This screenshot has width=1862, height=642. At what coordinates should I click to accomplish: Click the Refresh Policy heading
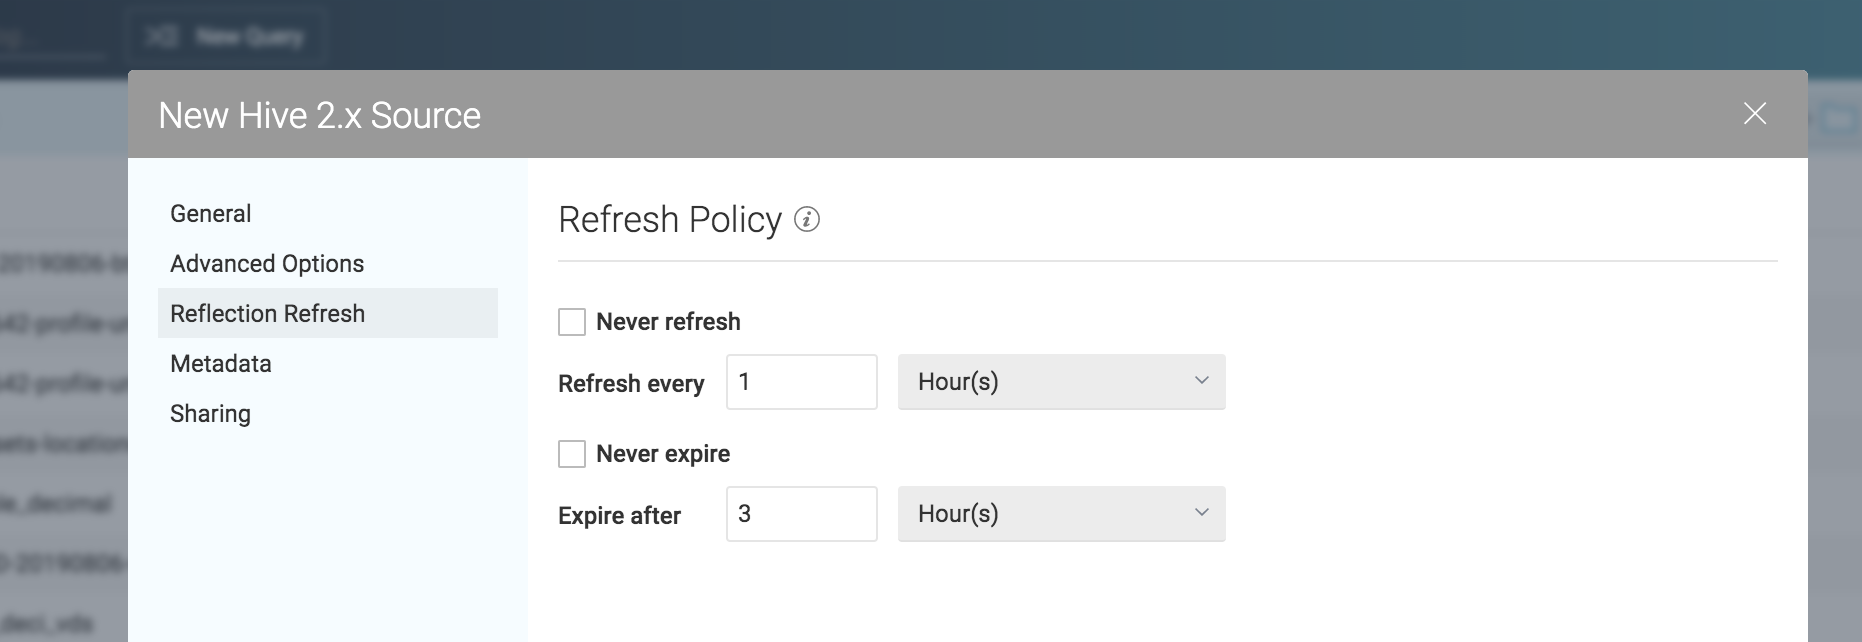670,220
